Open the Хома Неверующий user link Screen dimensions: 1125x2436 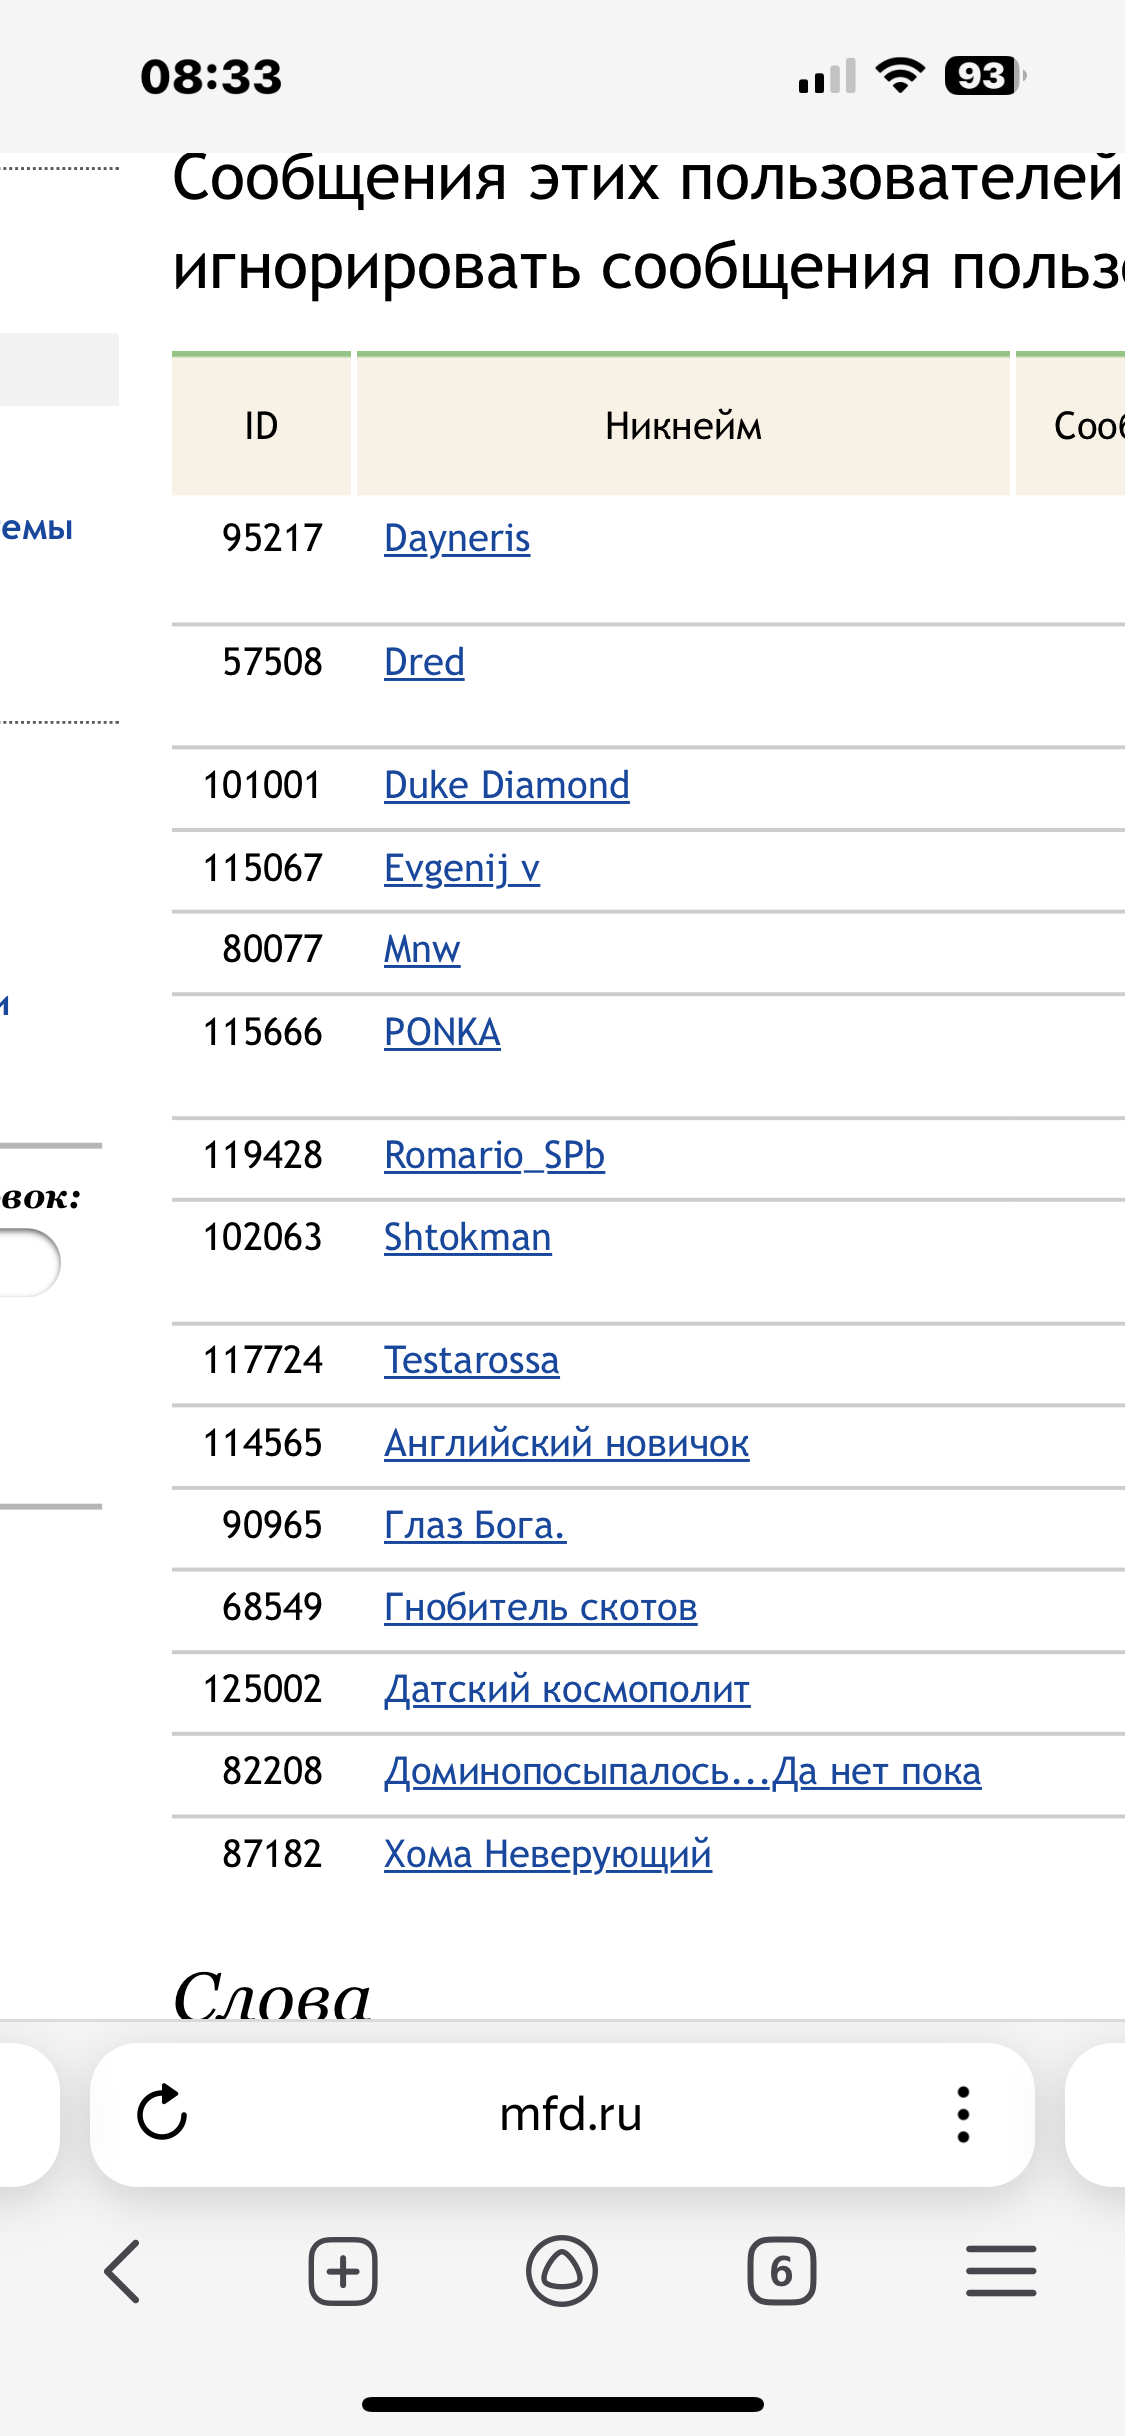(547, 1855)
